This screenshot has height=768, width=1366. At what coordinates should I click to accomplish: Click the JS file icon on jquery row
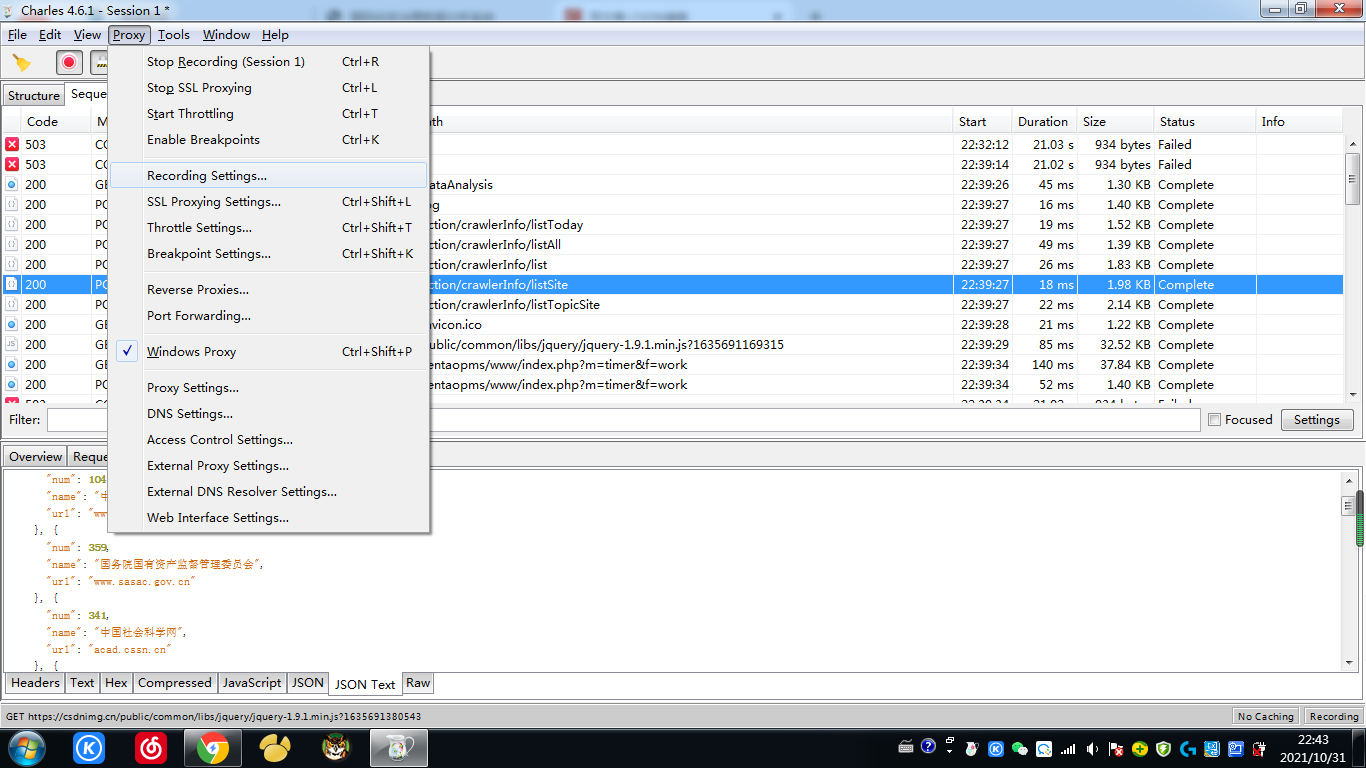point(12,345)
